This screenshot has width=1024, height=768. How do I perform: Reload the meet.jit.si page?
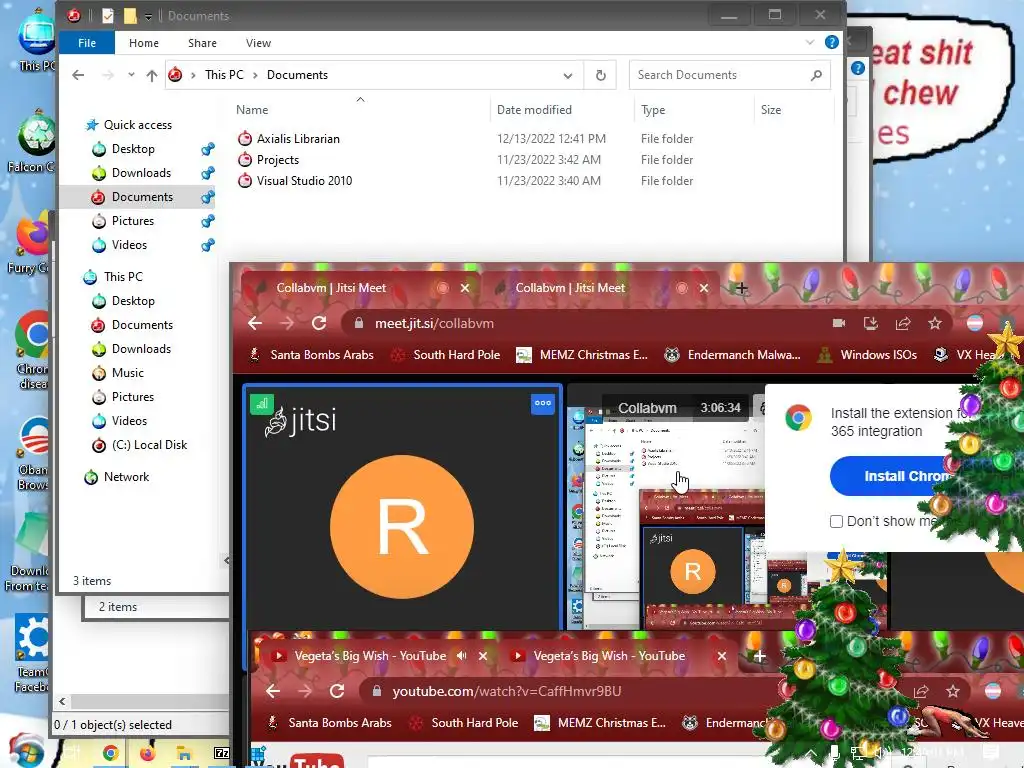319,323
